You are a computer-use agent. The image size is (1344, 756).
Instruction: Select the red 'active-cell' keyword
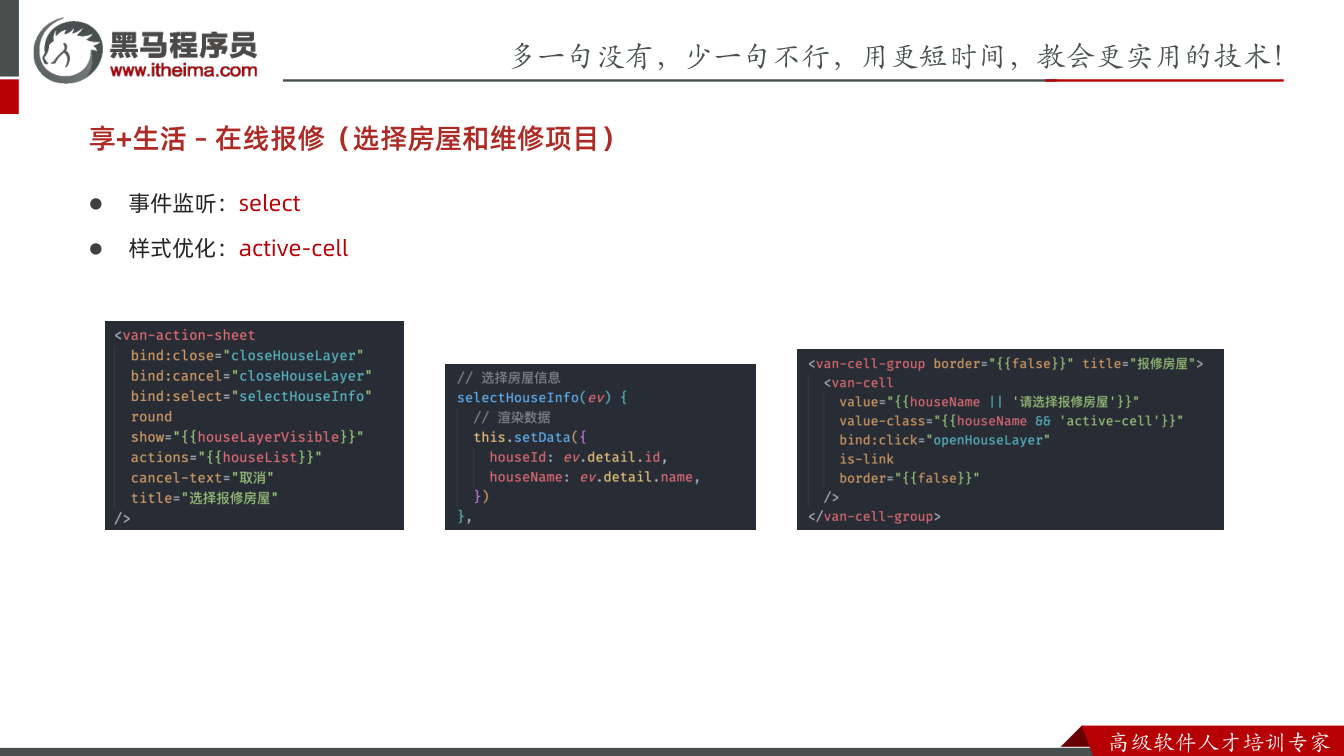click(x=293, y=248)
